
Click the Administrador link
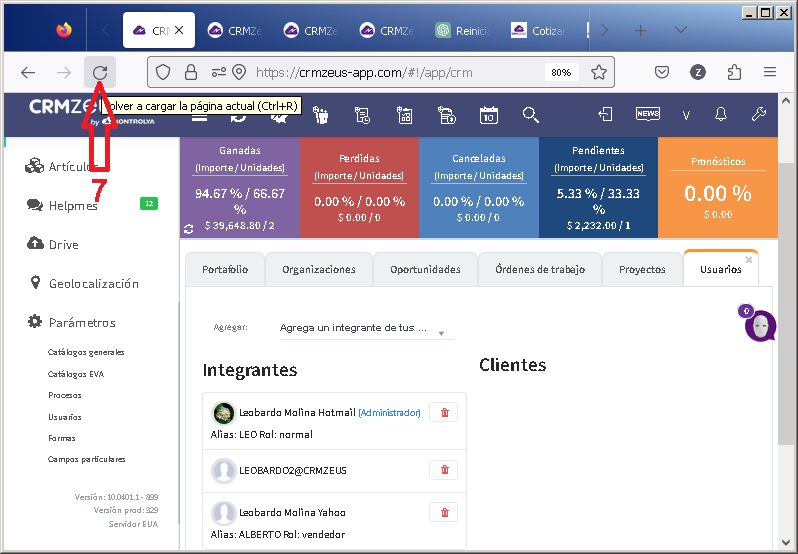point(389,412)
